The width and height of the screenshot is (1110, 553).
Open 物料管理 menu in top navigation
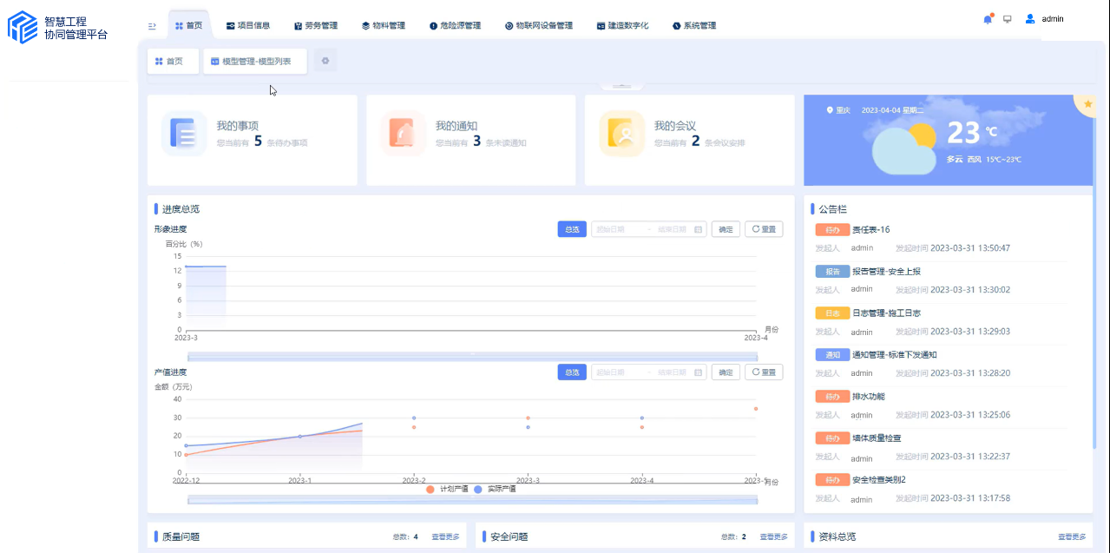[383, 26]
